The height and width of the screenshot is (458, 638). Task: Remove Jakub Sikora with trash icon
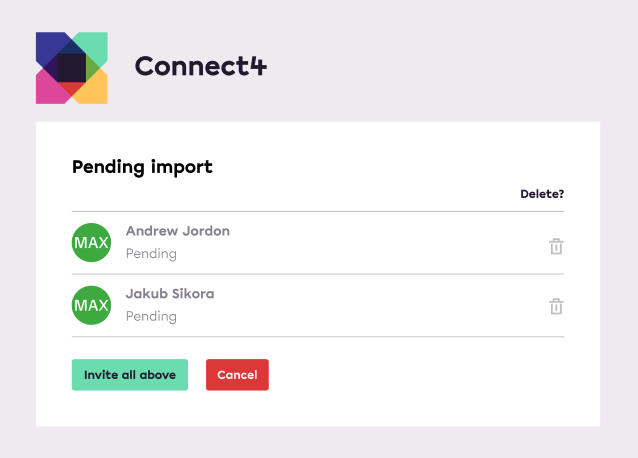click(556, 306)
